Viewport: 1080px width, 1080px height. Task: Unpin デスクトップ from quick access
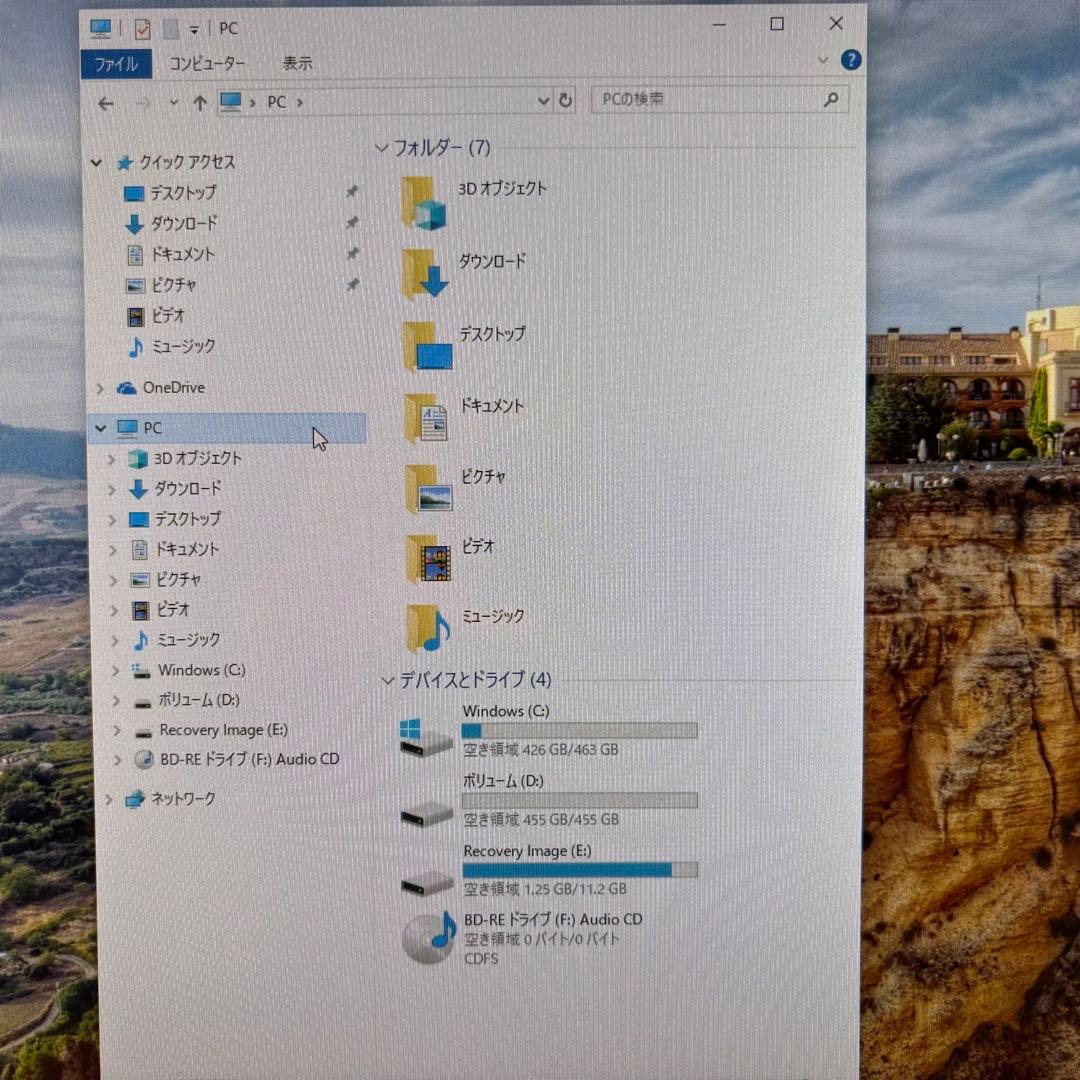350,194
